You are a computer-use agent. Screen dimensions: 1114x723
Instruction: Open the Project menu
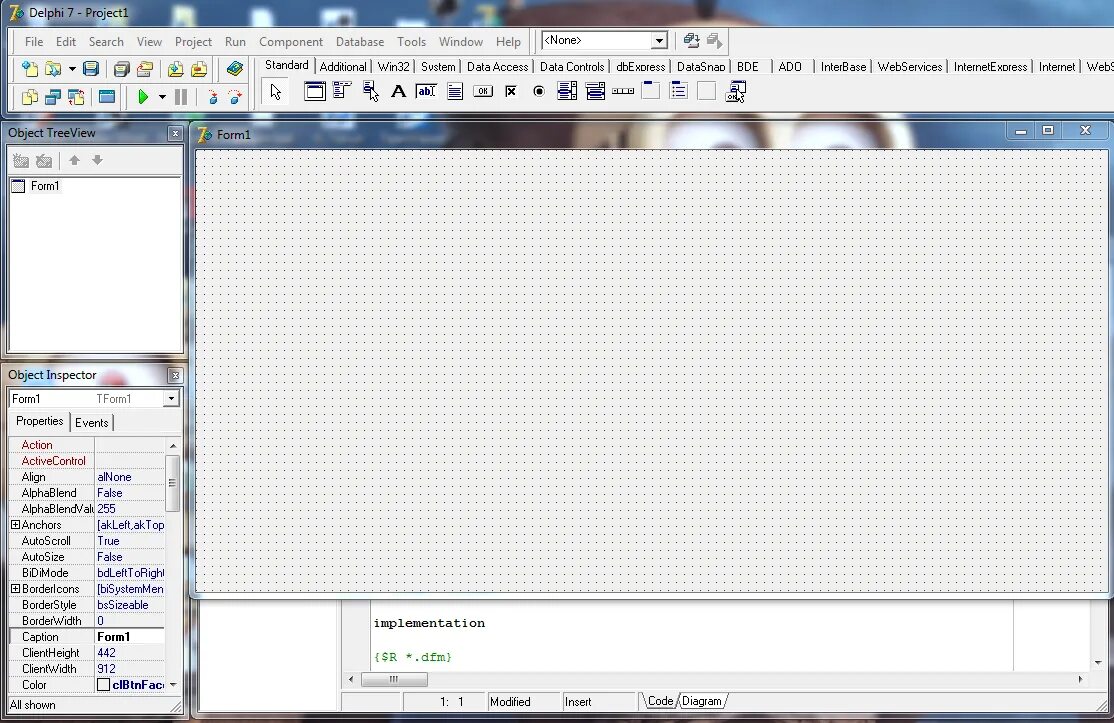point(193,42)
